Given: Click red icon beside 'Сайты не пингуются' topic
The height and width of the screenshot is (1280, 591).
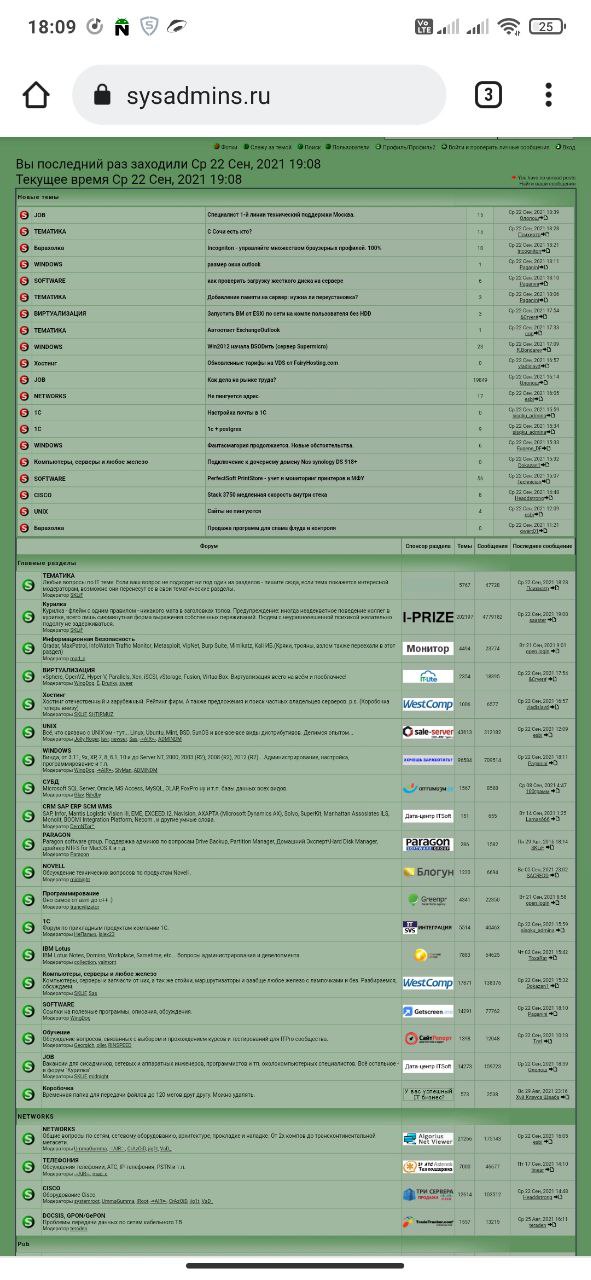Looking at the screenshot, I should tap(24, 511).
